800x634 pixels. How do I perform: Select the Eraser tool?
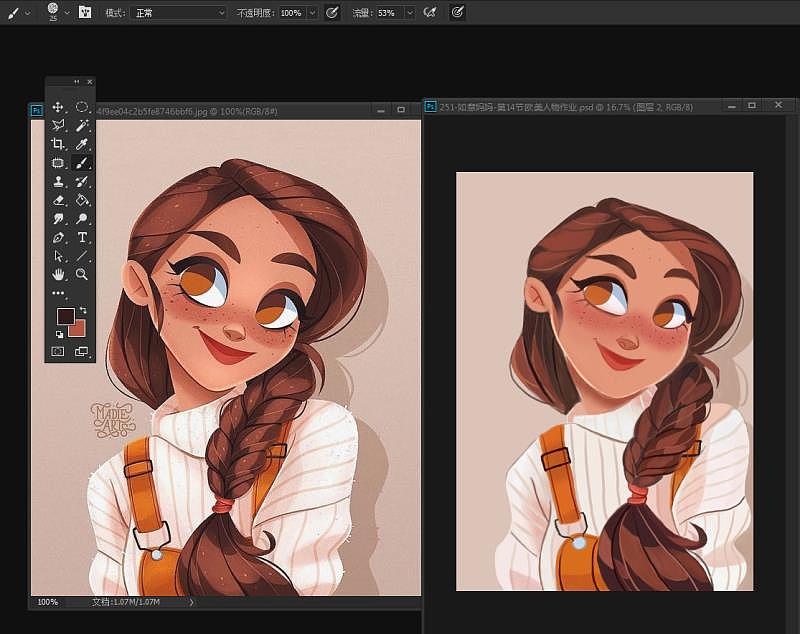pyautogui.click(x=58, y=200)
